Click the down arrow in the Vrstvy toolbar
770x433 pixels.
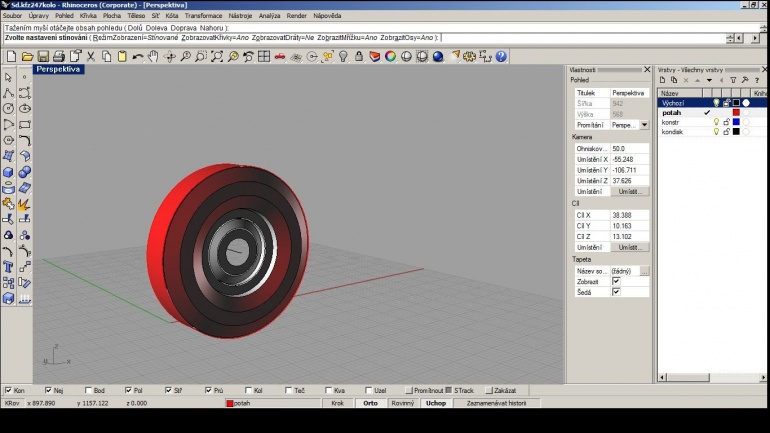click(710, 80)
